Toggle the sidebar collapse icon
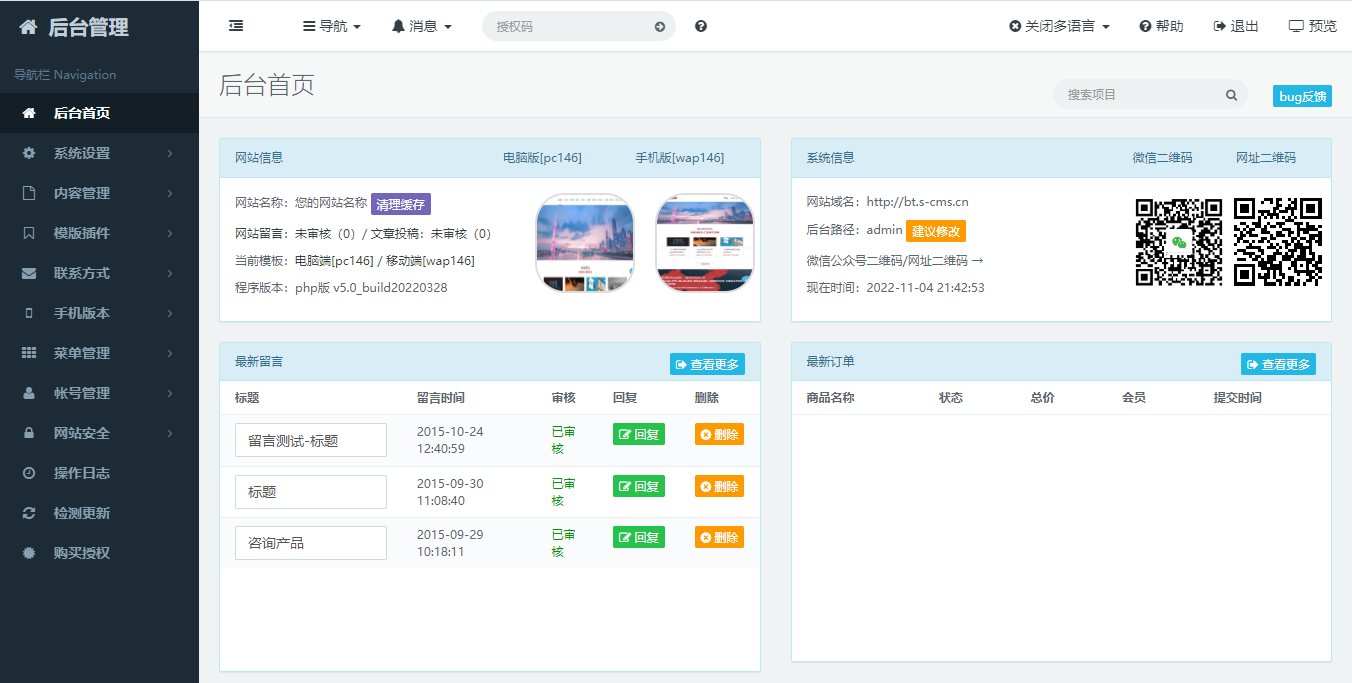 [x=236, y=26]
